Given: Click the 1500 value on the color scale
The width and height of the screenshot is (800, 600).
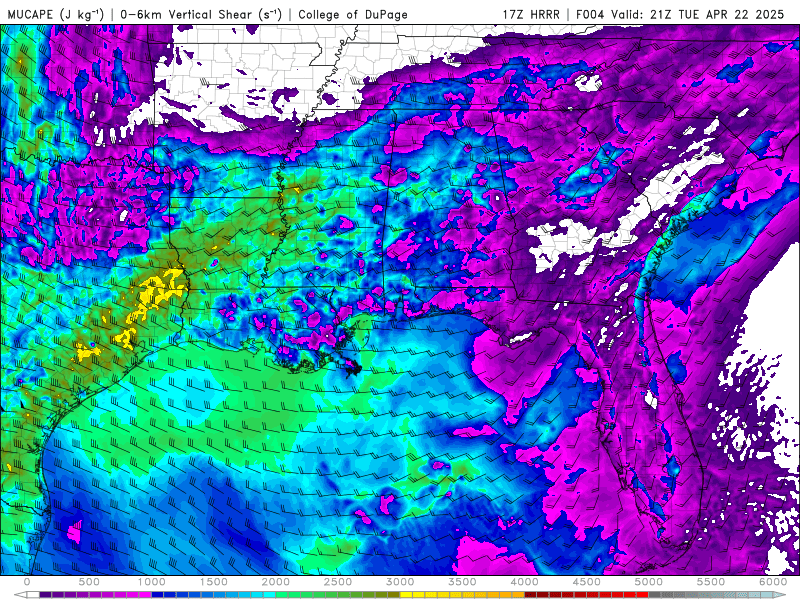Looking at the screenshot, I should tap(214, 582).
